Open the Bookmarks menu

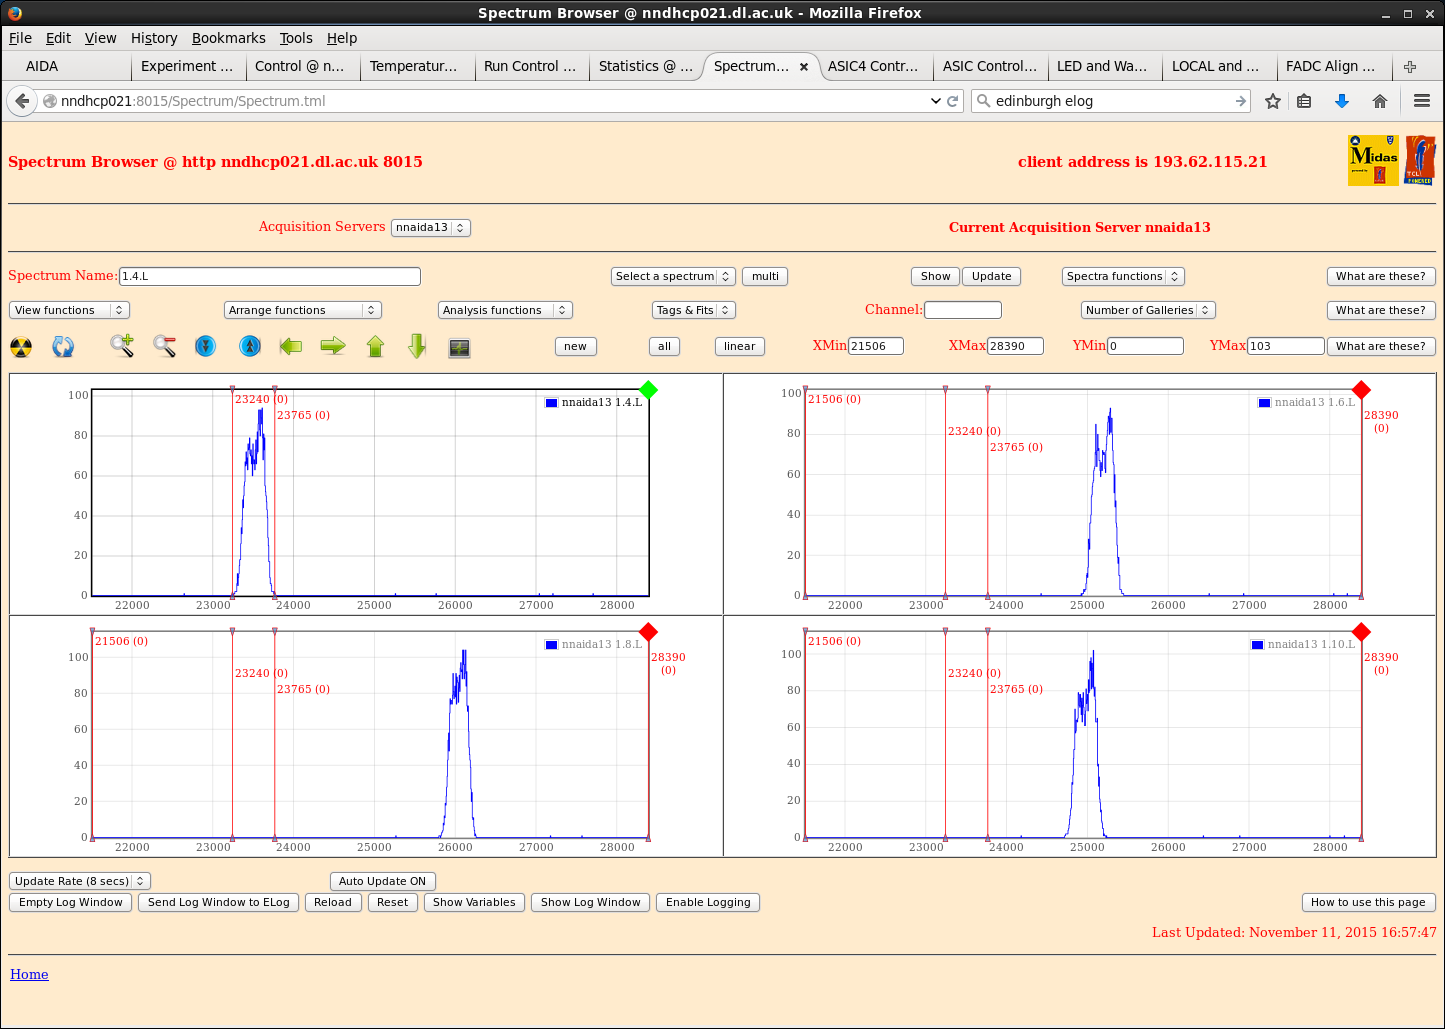click(x=228, y=38)
